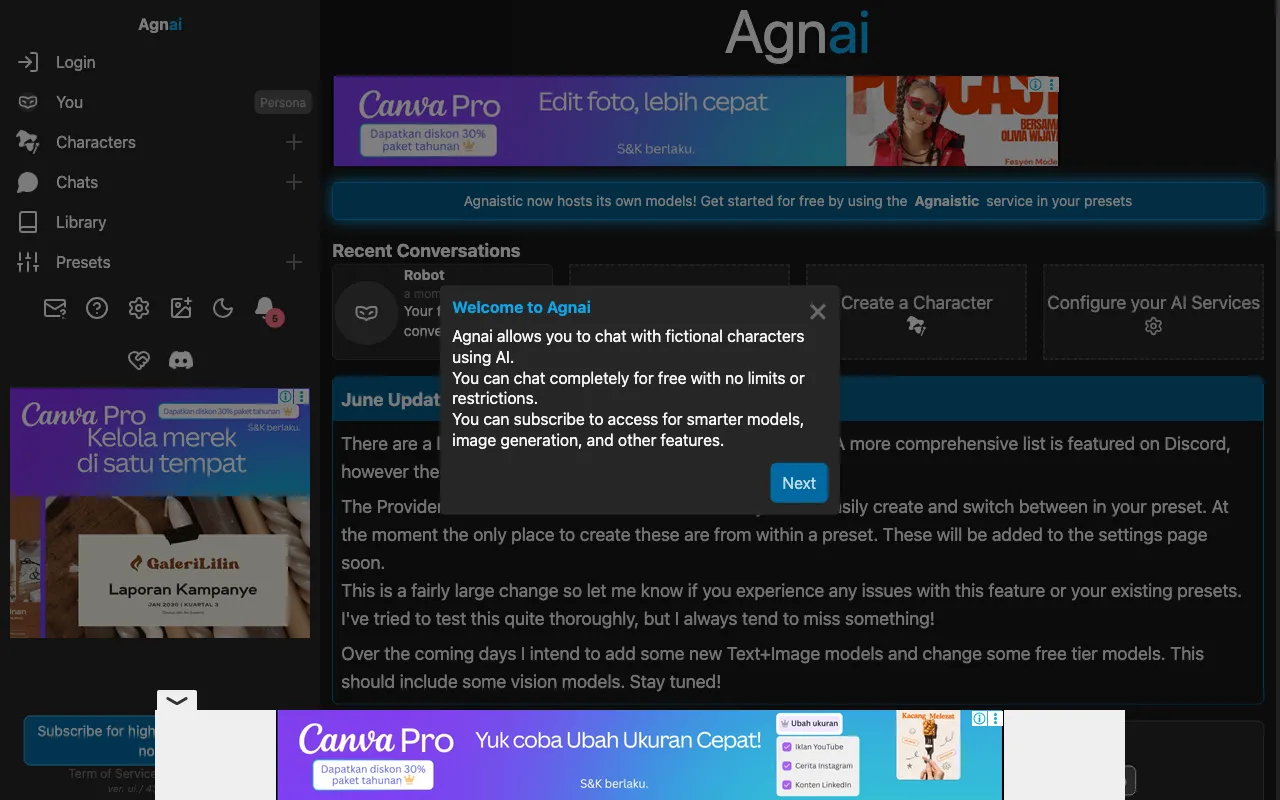The width and height of the screenshot is (1280, 800).
Task: Click the Robot avatar mask icon
Action: coord(366,313)
